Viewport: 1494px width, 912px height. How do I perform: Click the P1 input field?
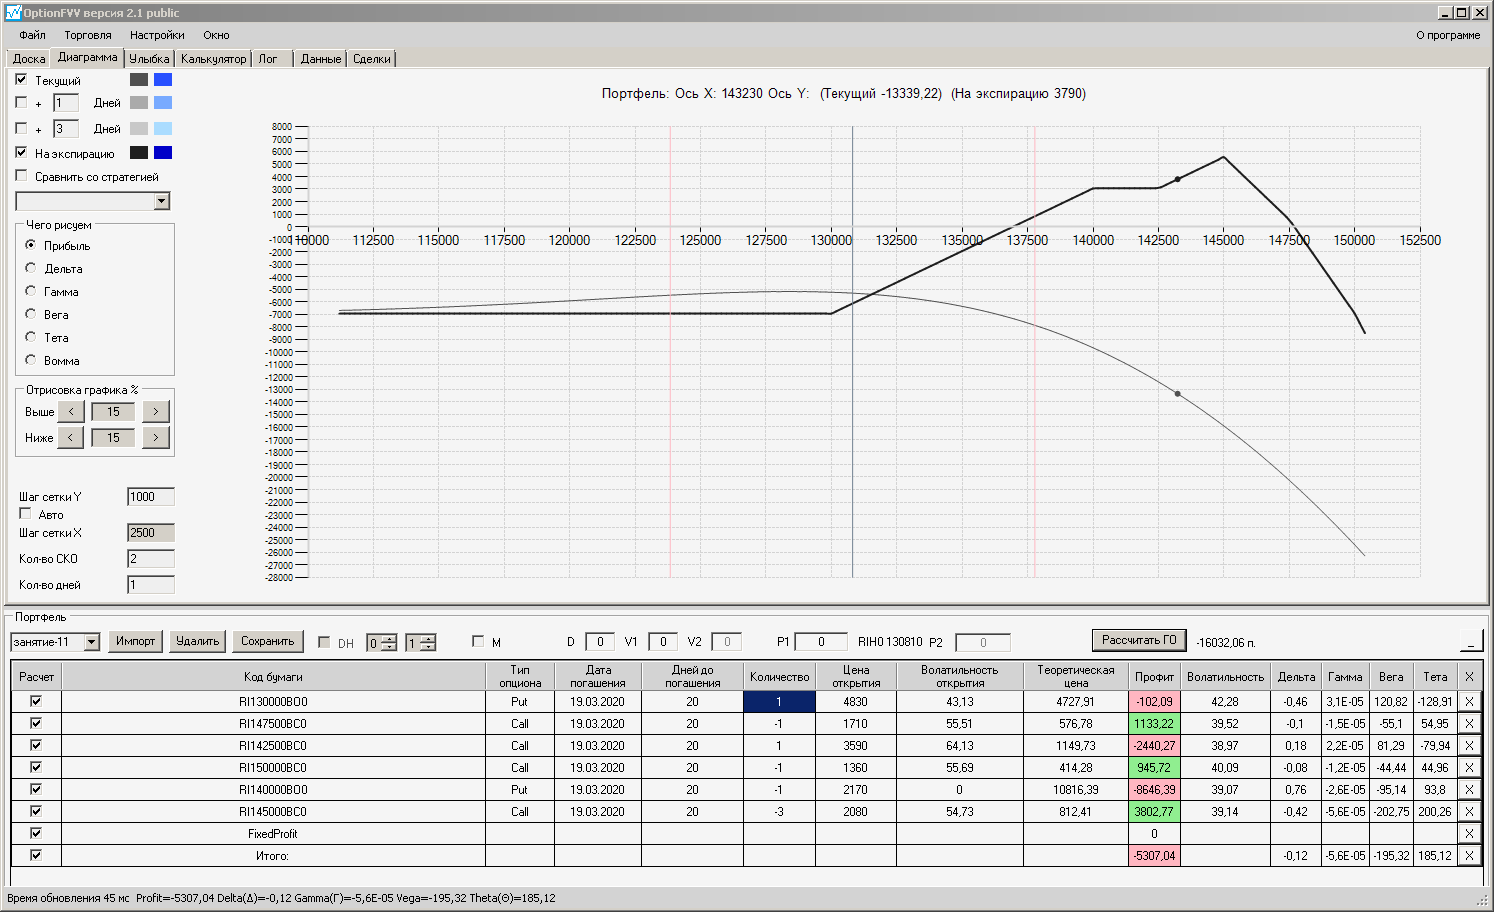(x=822, y=642)
